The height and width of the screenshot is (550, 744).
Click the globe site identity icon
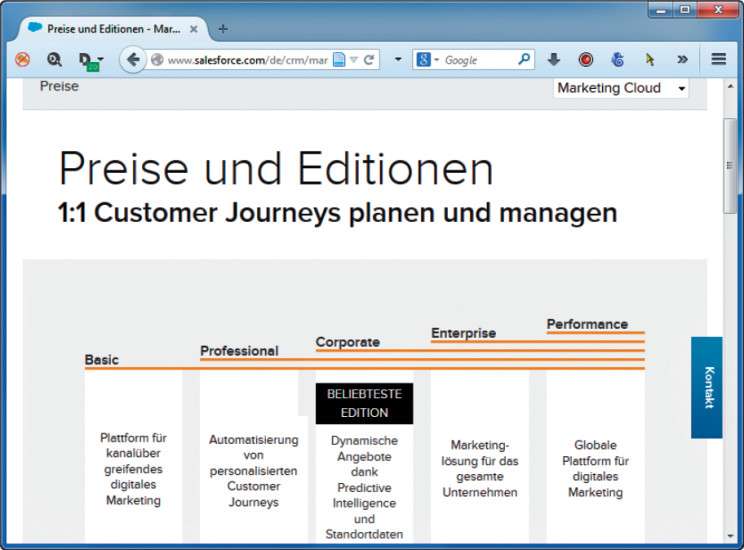(157, 60)
